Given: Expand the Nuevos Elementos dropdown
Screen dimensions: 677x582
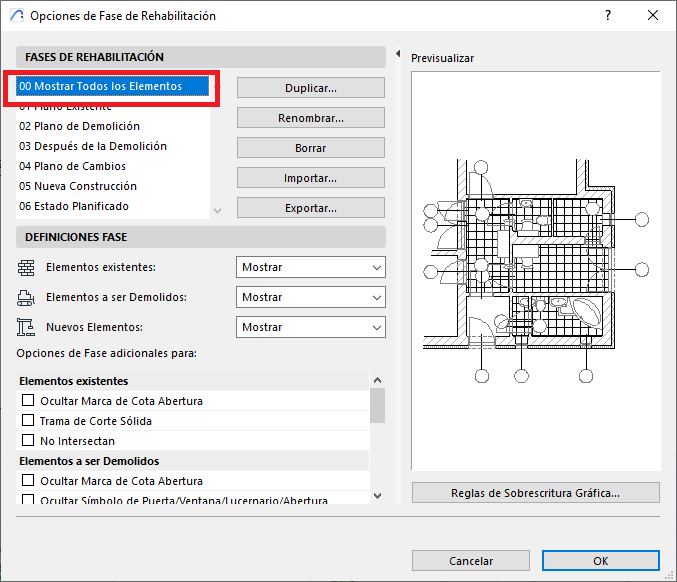Looking at the screenshot, I should [311, 327].
